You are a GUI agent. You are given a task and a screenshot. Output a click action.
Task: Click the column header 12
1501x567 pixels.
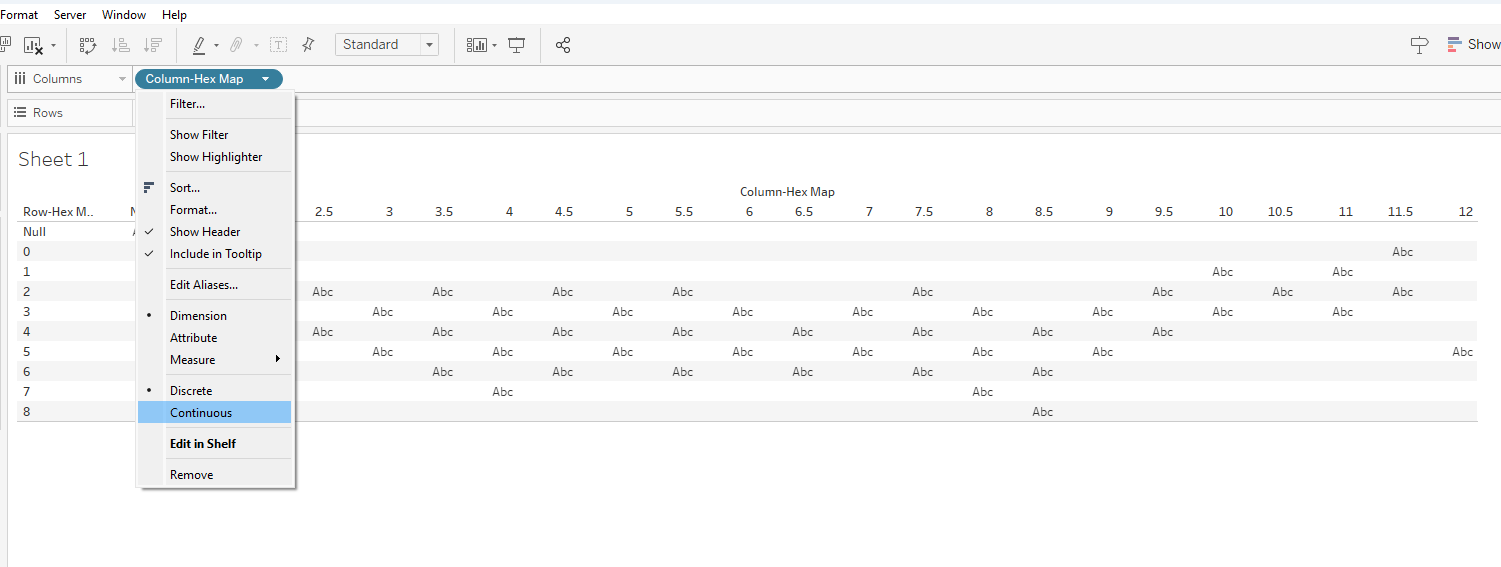point(1465,212)
